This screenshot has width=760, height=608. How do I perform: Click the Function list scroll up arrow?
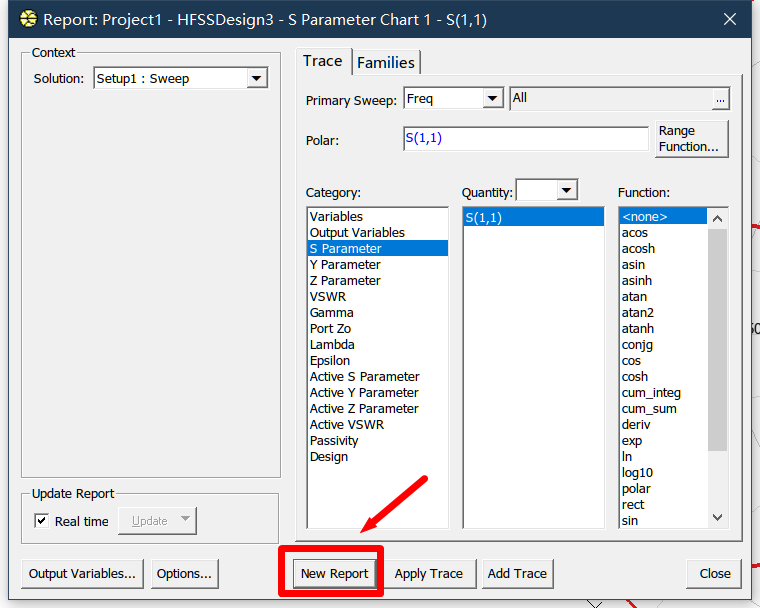pos(717,219)
